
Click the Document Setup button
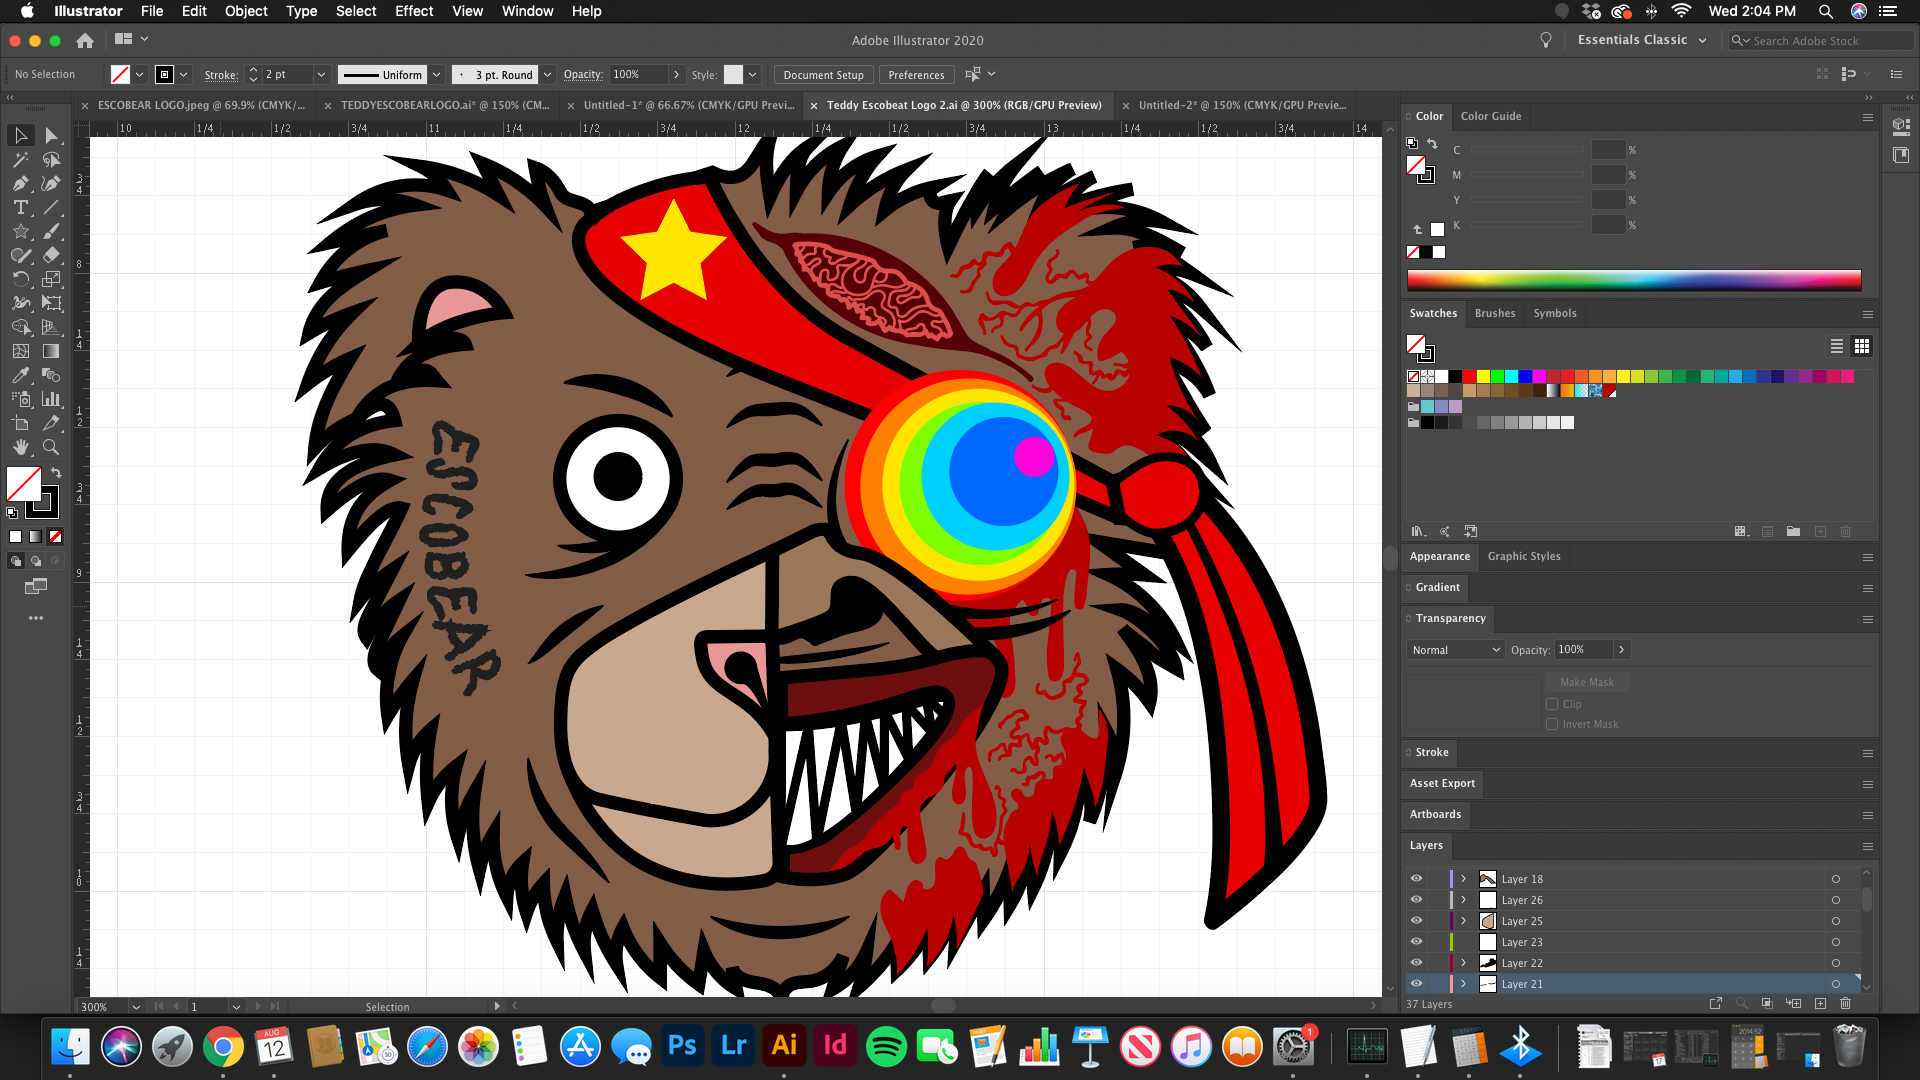click(823, 75)
